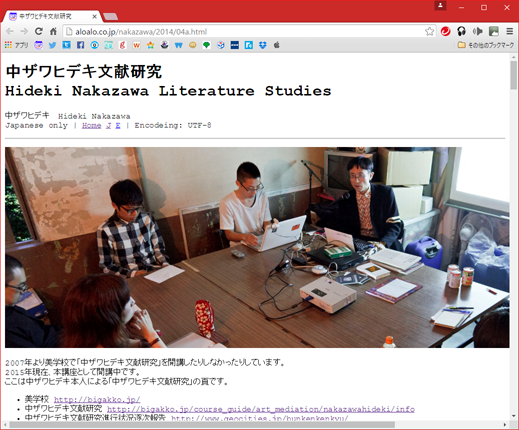Open the bigakko course_guide nakazawahideki info link

pos(261,409)
